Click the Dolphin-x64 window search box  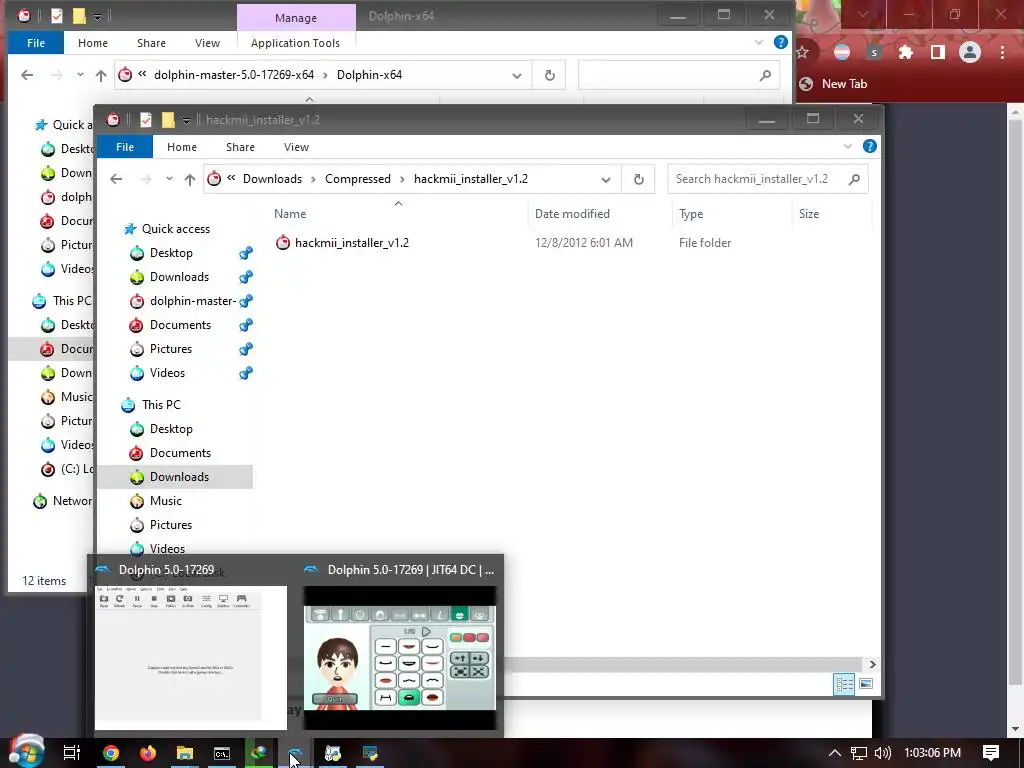(679, 75)
